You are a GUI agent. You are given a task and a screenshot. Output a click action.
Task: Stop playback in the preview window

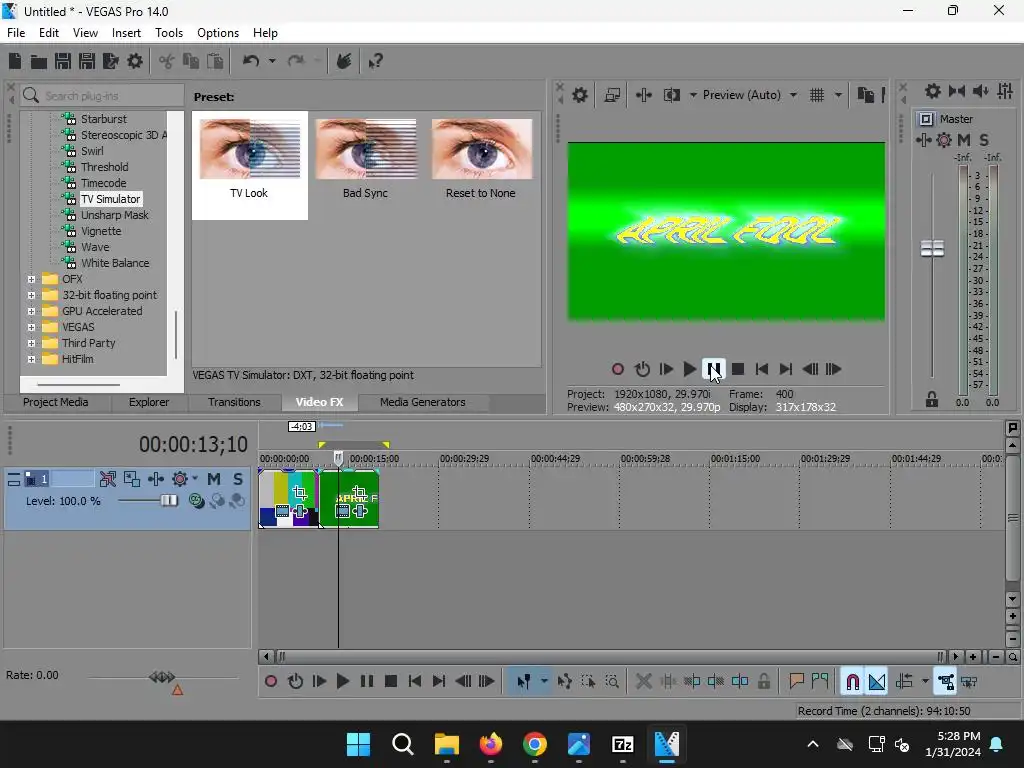pyautogui.click(x=738, y=370)
